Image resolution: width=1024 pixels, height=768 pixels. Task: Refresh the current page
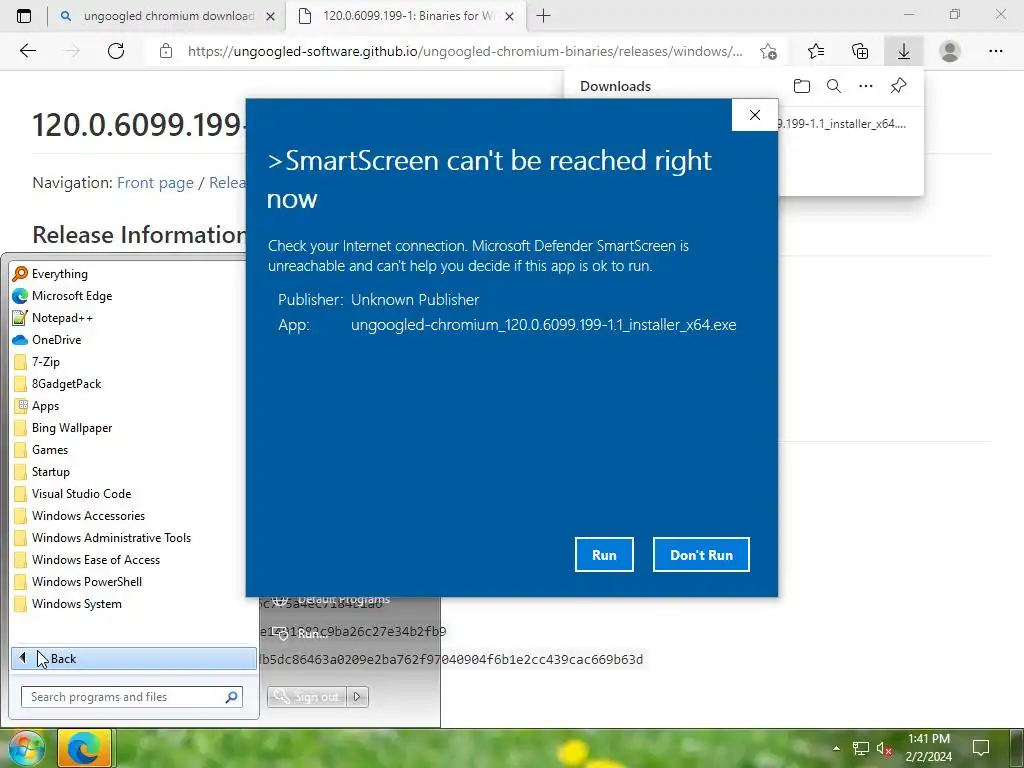coord(116,51)
